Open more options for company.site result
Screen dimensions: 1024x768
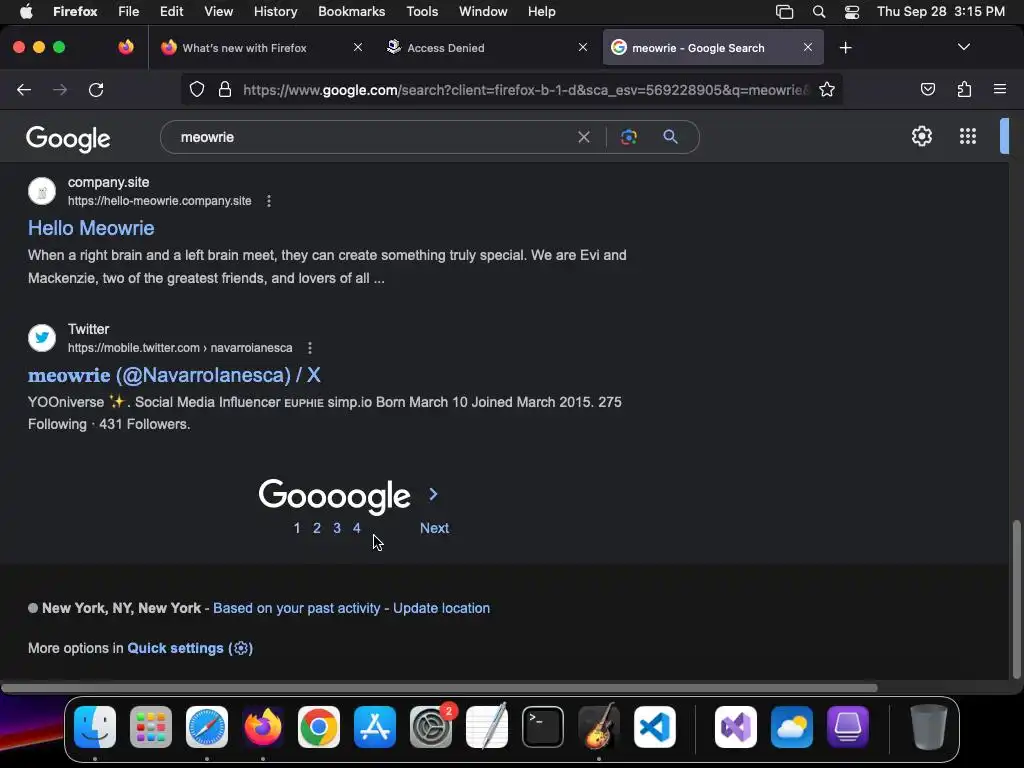click(x=269, y=201)
